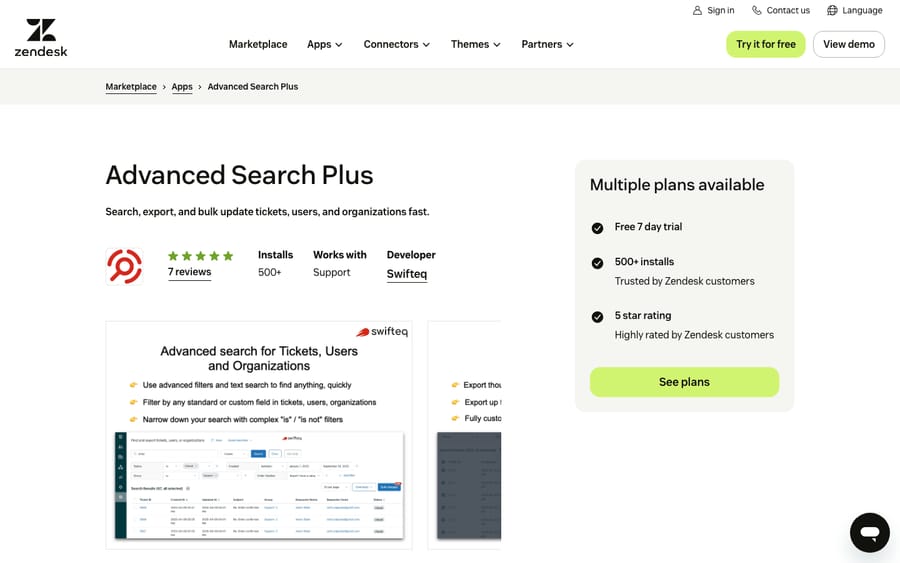This screenshot has height=563, width=900.
Task: Open the first app screenshot thumbnail
Action: click(259, 435)
